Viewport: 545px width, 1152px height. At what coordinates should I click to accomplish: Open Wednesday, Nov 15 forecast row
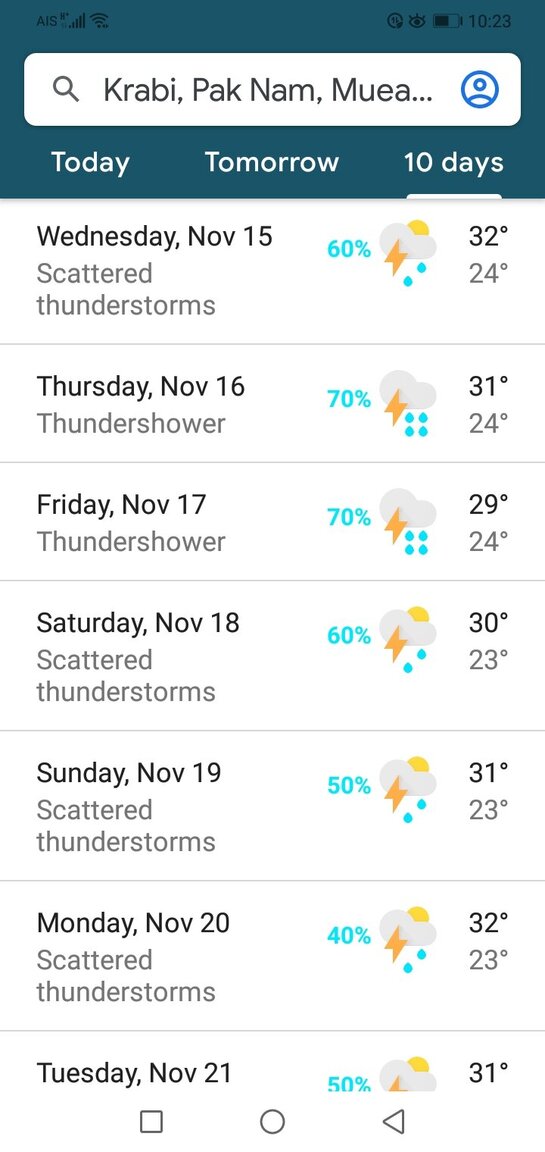272,271
